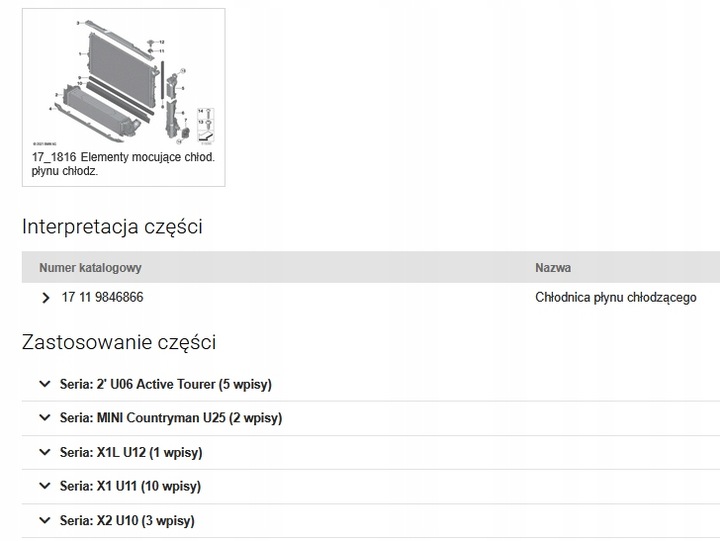The width and height of the screenshot is (720, 541).
Task: Click the Zastosowanie części heading
Action: click(x=119, y=342)
